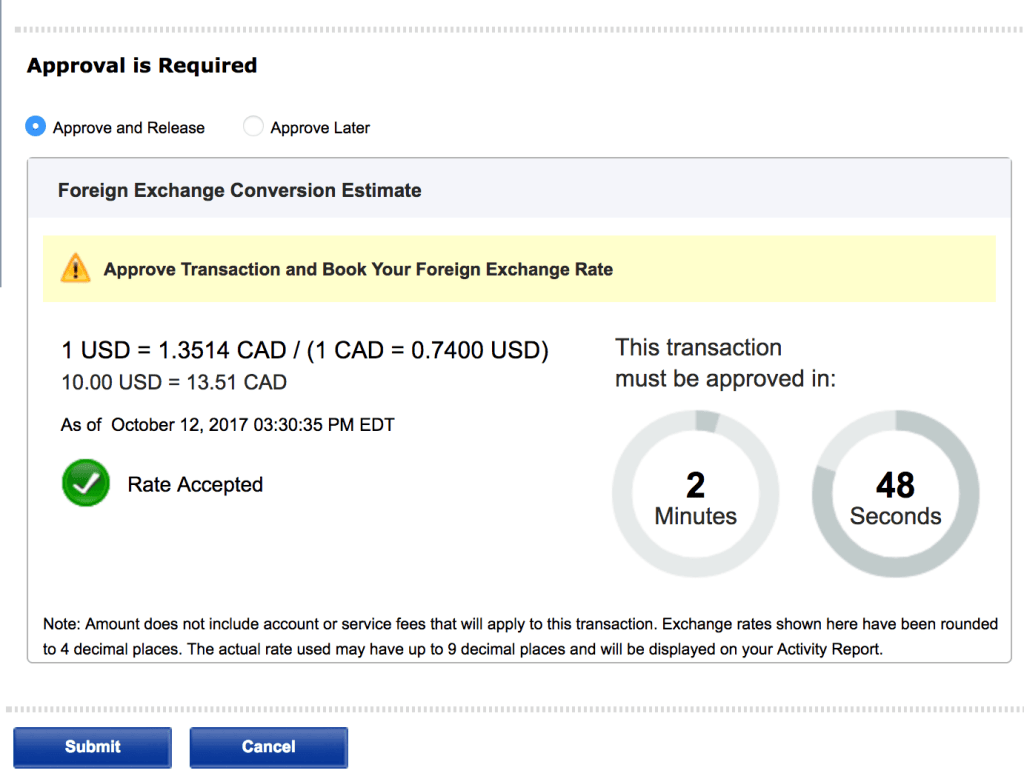Click the Foreign Exchange Conversion Estimate header
Viewport: 1024px width, 776px height.
tap(240, 190)
